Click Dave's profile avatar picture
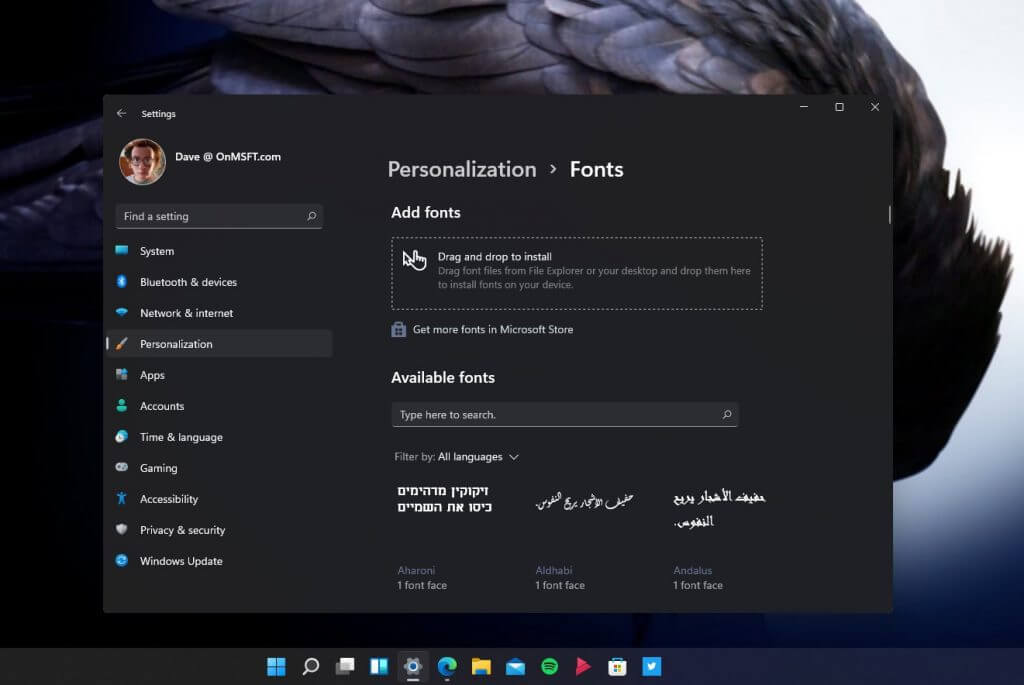This screenshot has width=1024, height=685. click(142, 161)
